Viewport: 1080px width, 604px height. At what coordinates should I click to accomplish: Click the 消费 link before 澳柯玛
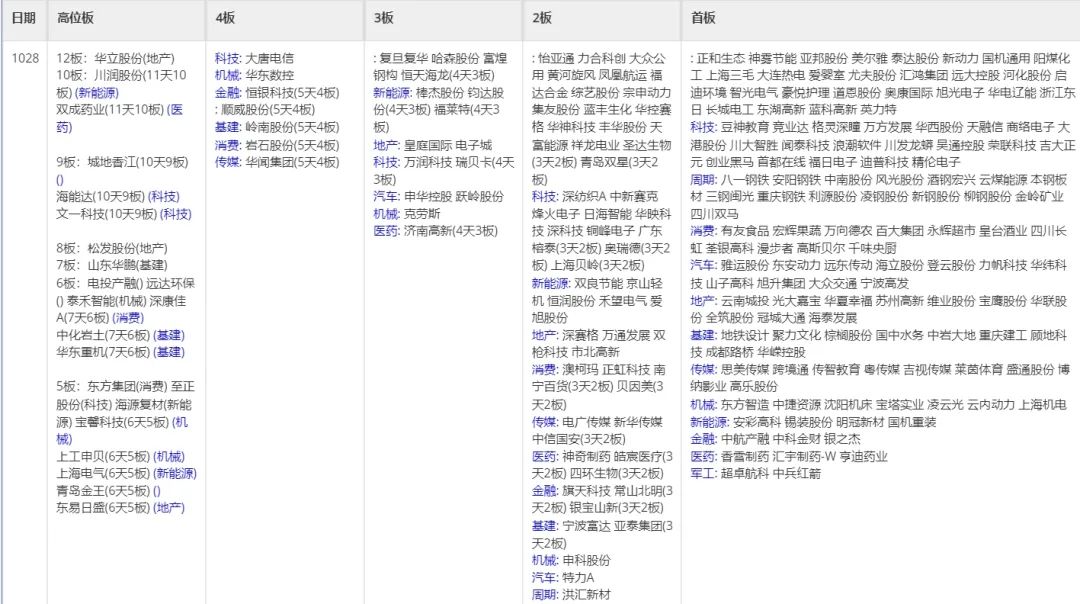click(544, 370)
